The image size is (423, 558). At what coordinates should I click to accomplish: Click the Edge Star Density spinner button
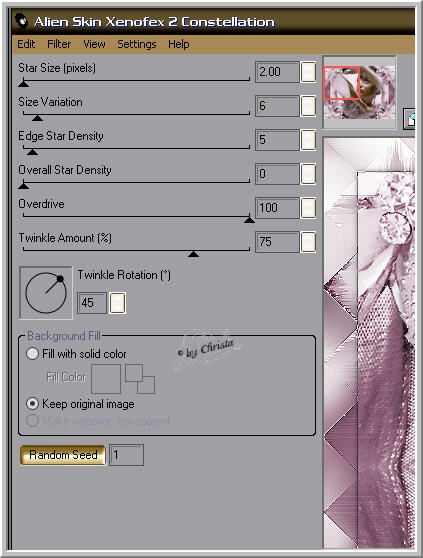(308, 140)
